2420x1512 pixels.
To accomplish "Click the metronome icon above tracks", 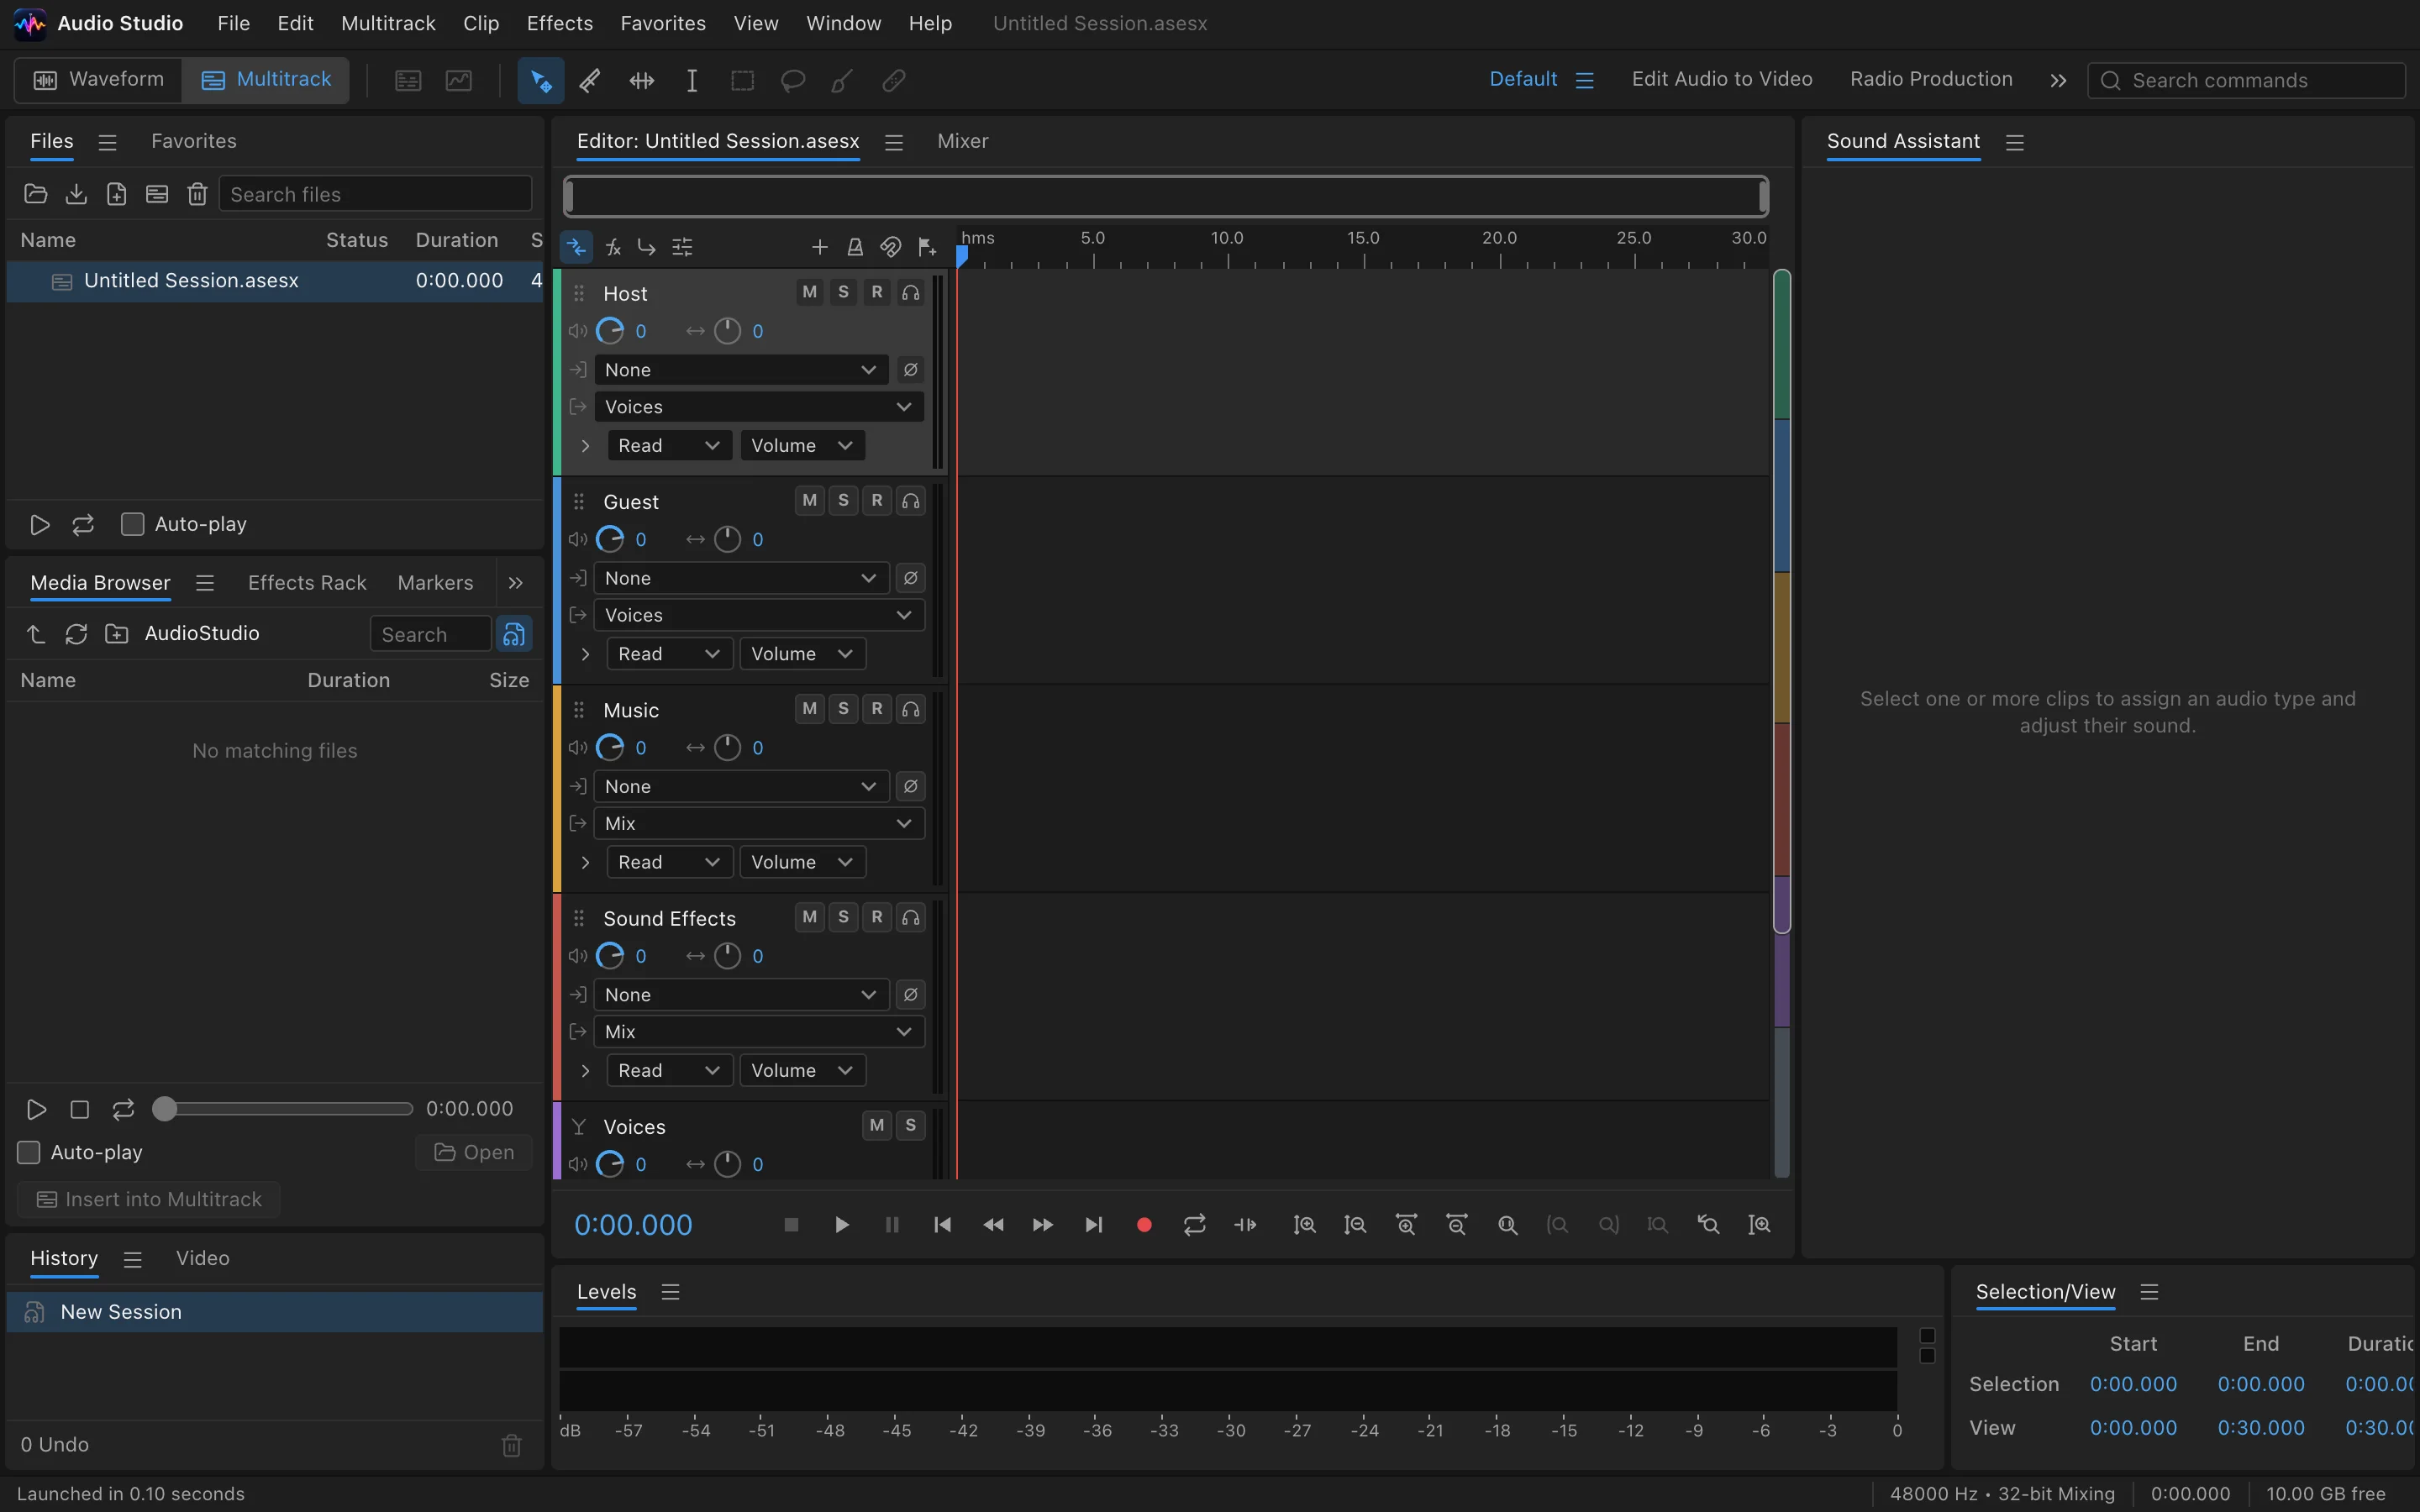I will click(x=855, y=247).
